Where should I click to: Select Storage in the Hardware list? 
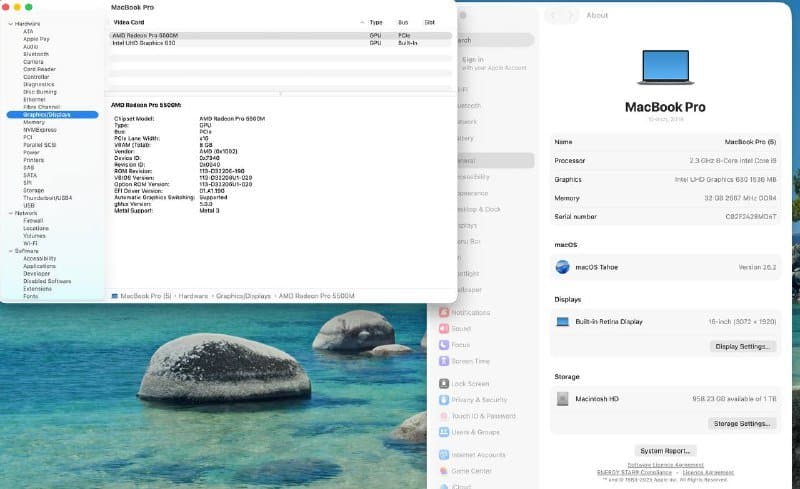tap(34, 190)
